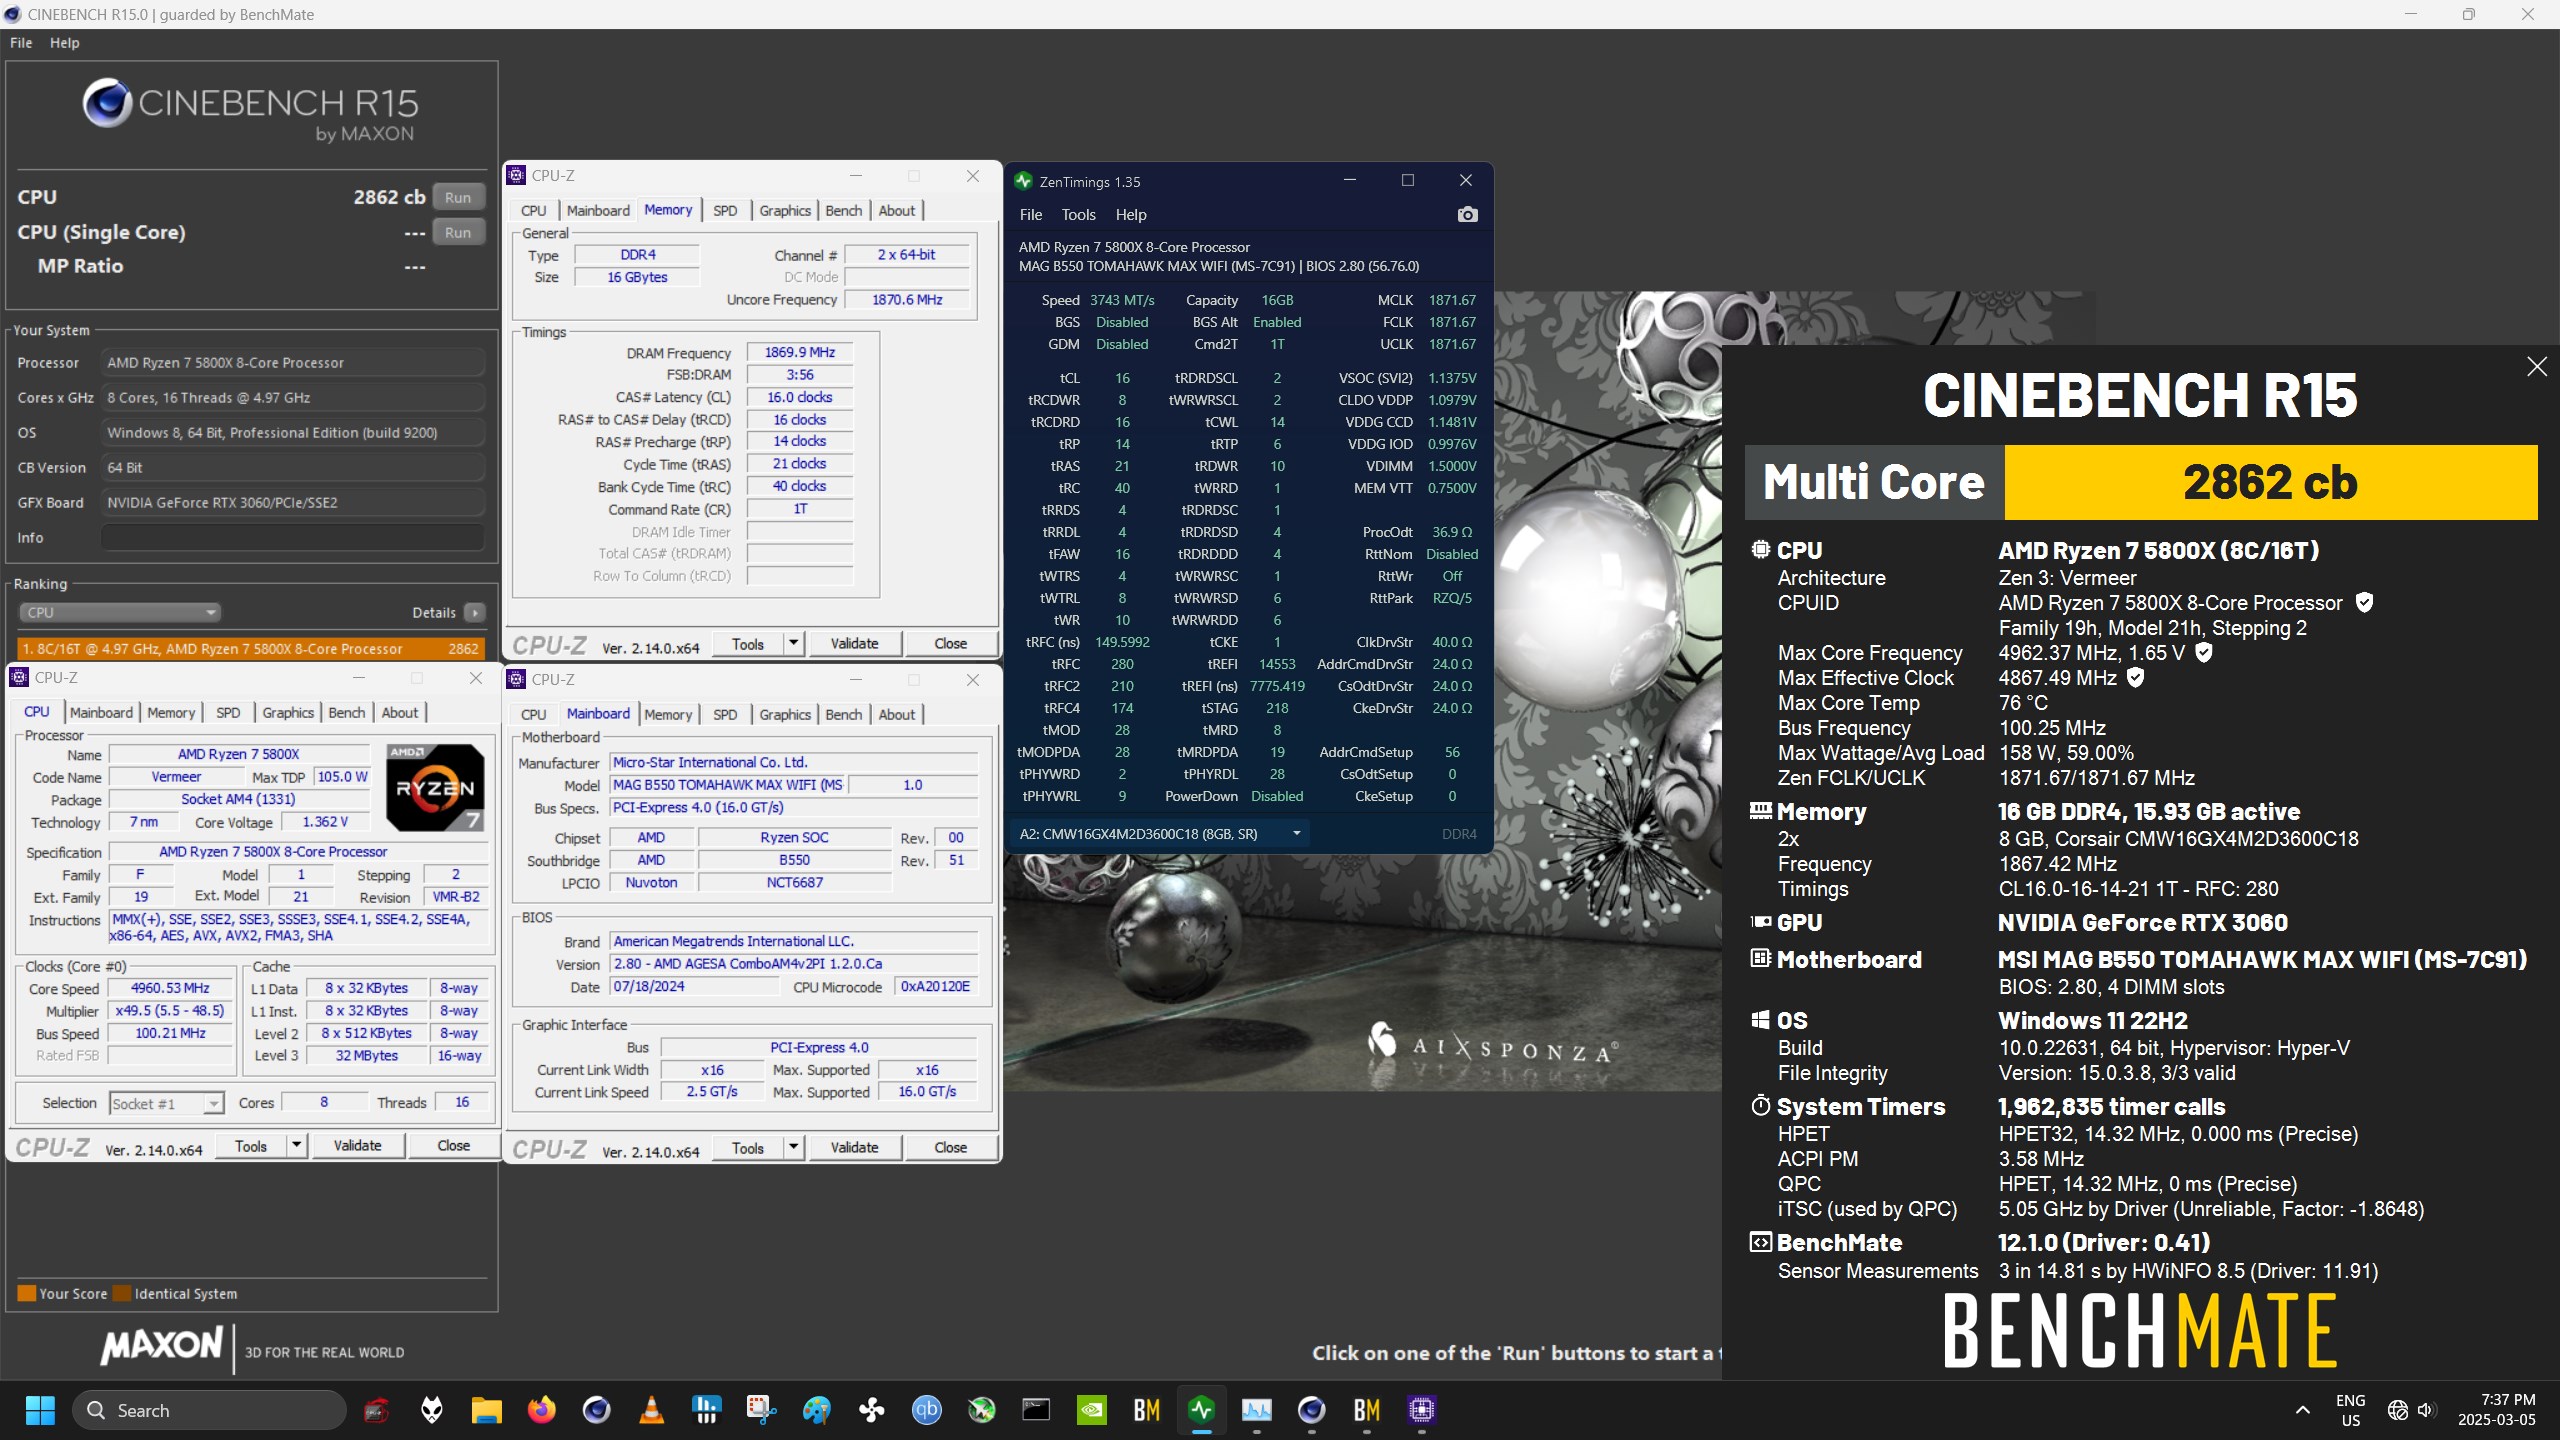This screenshot has width=2560, height=1440.
Task: Open the Cinebench File menu
Action: (x=21, y=43)
